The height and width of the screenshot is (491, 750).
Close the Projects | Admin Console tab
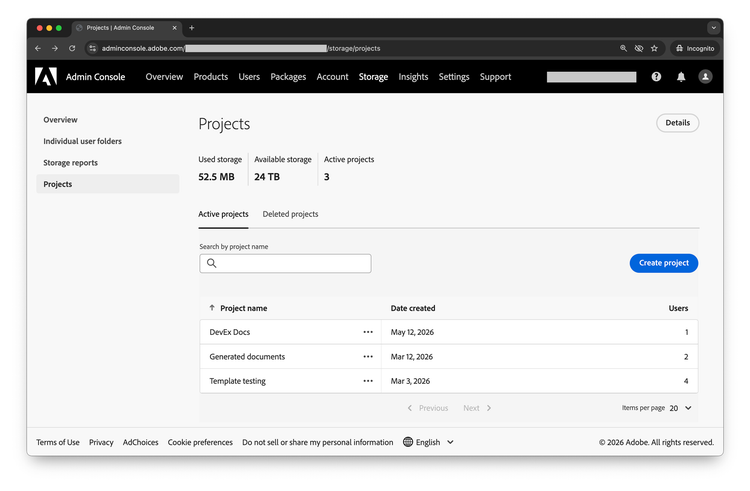point(175,28)
